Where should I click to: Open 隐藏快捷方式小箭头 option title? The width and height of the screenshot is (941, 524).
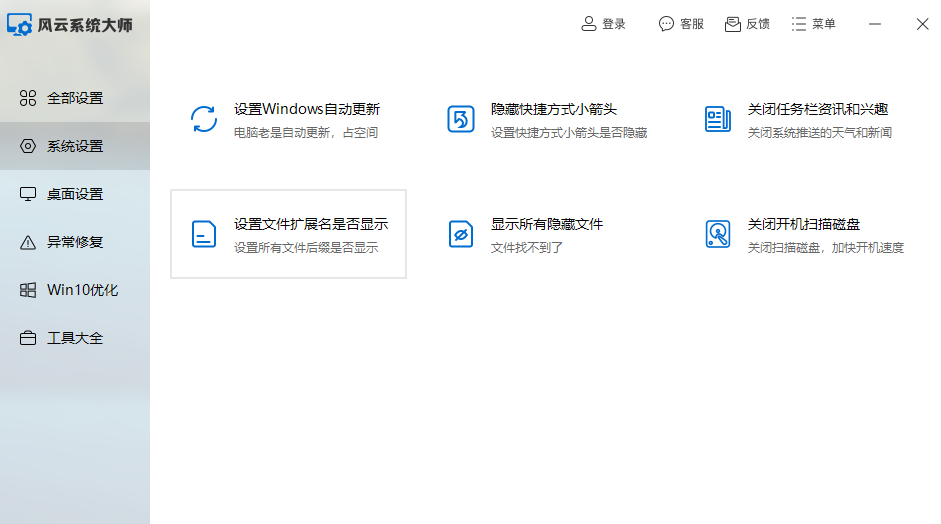click(x=554, y=109)
